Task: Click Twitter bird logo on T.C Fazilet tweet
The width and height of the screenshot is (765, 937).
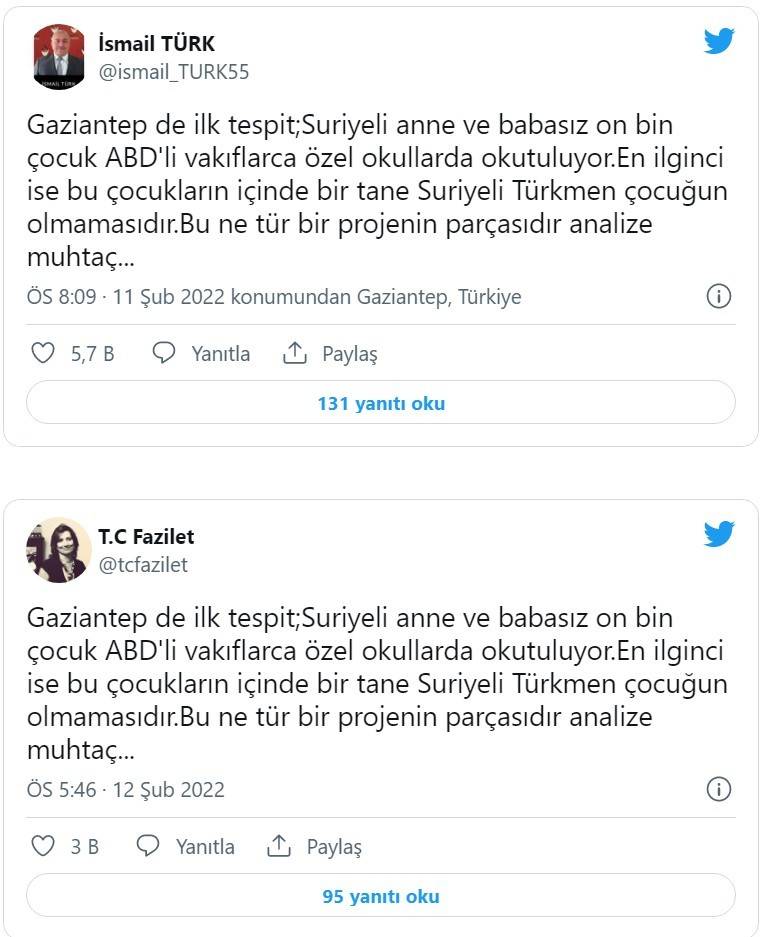Action: tap(719, 534)
